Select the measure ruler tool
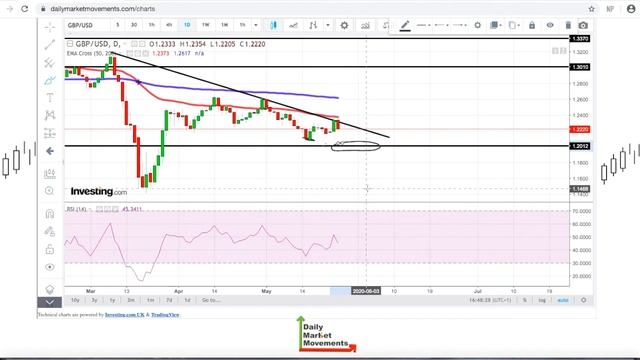 (50, 174)
